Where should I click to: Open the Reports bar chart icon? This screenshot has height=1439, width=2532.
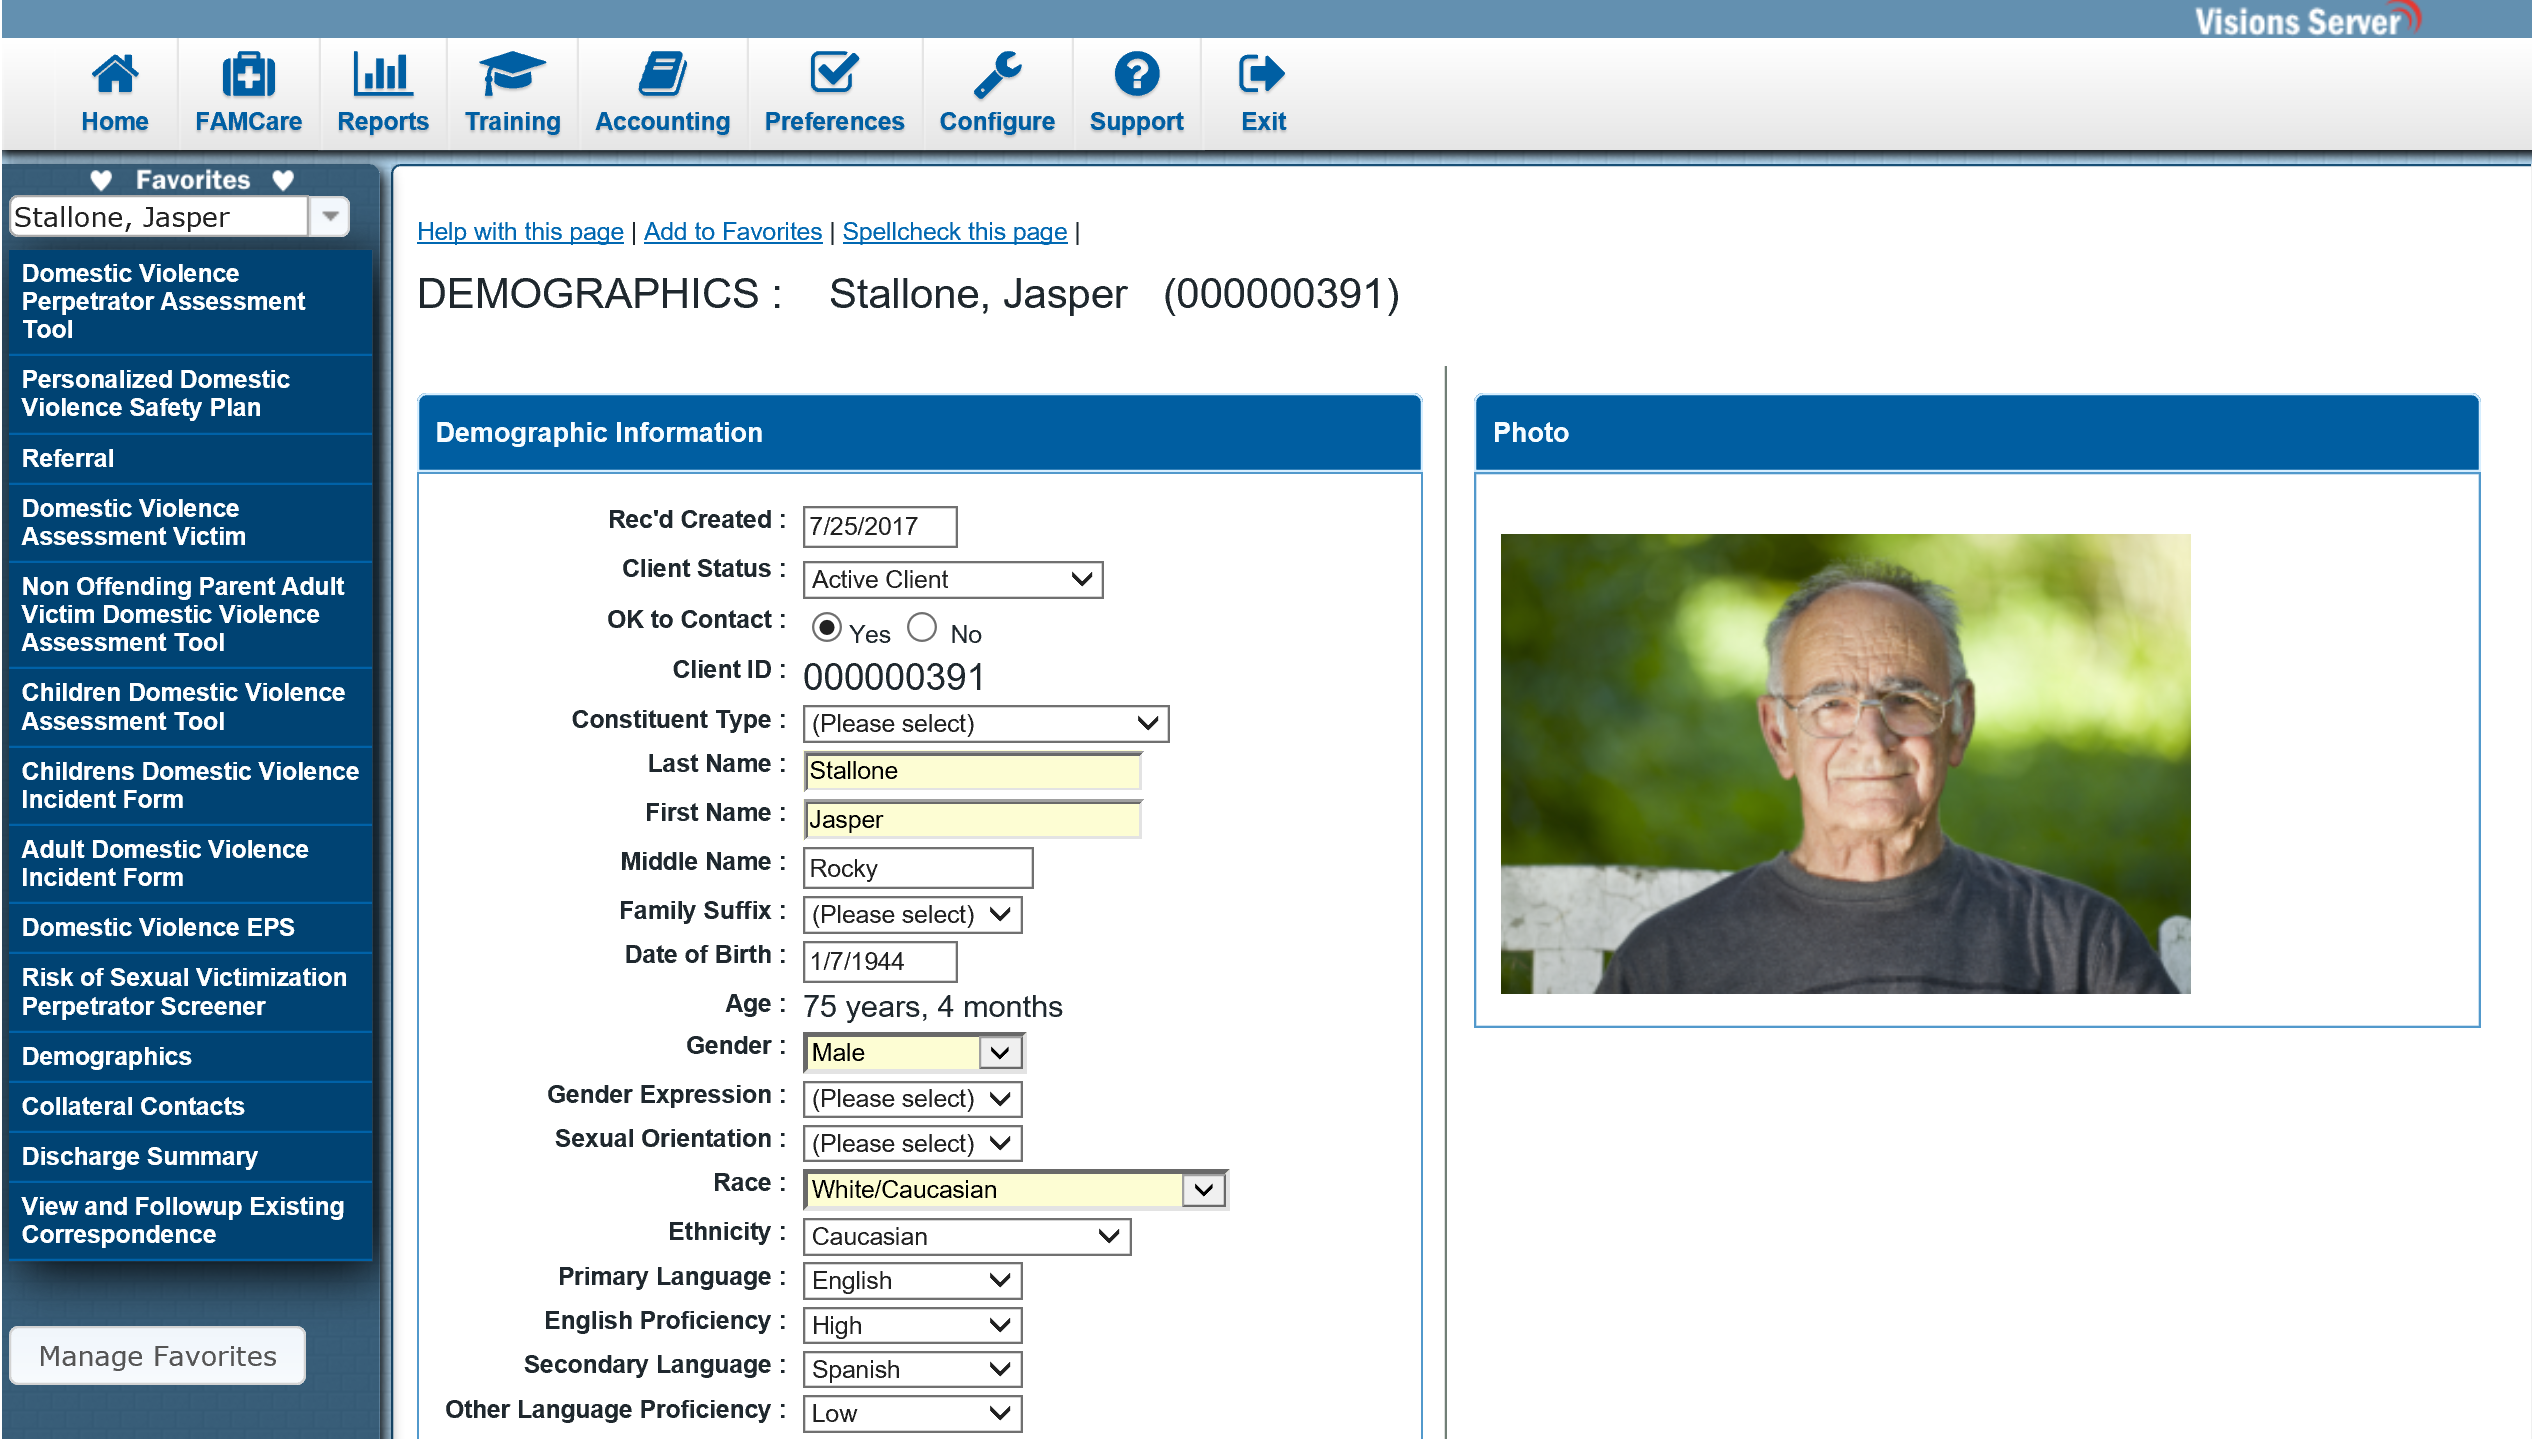pyautogui.click(x=382, y=75)
